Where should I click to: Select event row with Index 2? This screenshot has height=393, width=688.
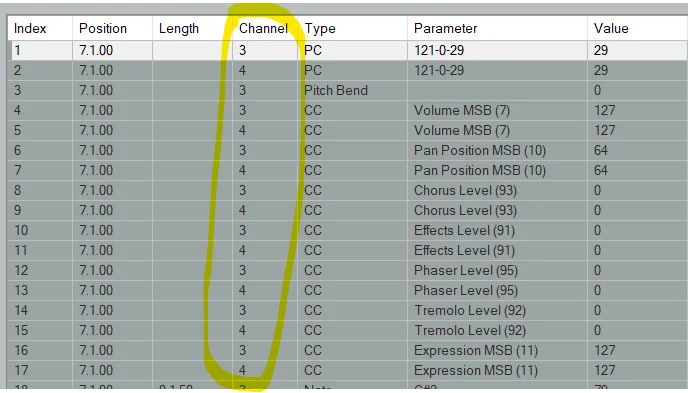point(348,70)
